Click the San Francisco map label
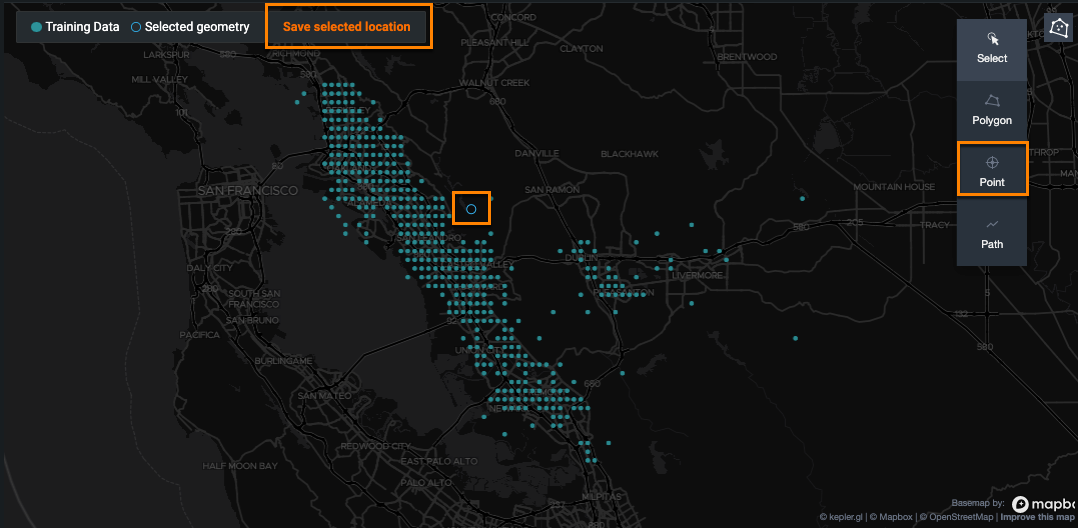 tap(247, 190)
